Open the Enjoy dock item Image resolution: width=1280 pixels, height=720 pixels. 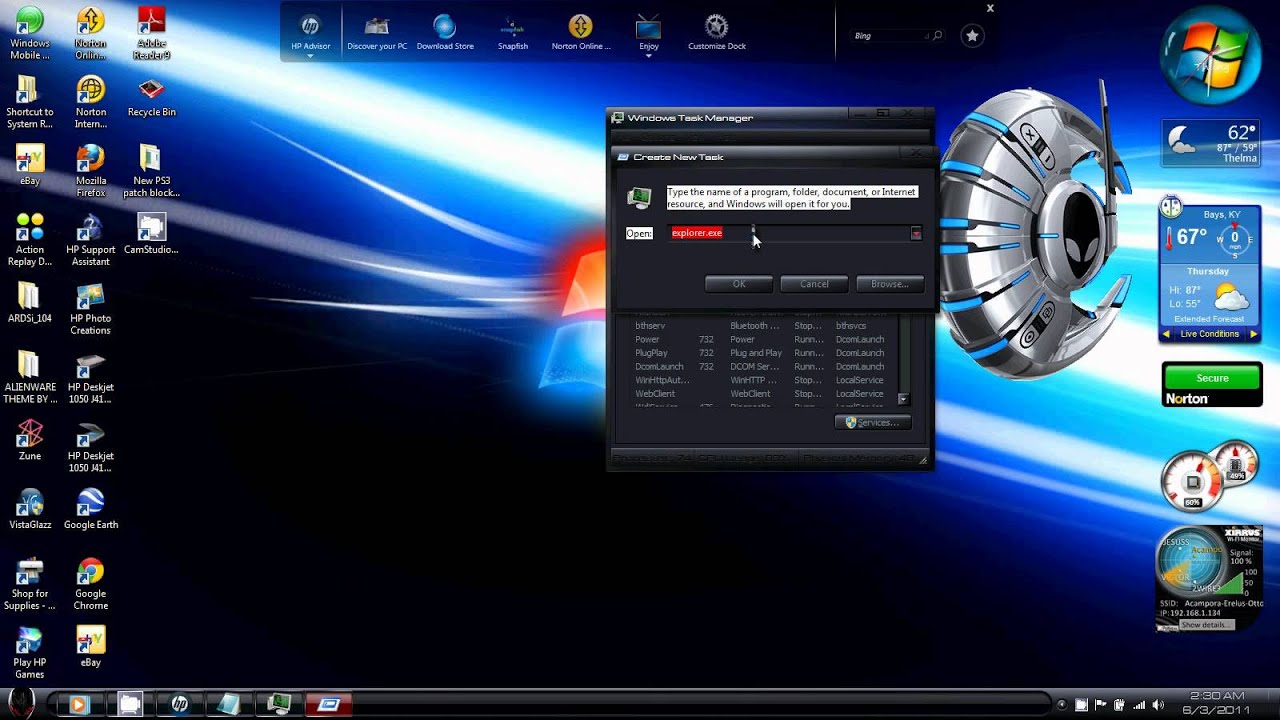tap(649, 32)
